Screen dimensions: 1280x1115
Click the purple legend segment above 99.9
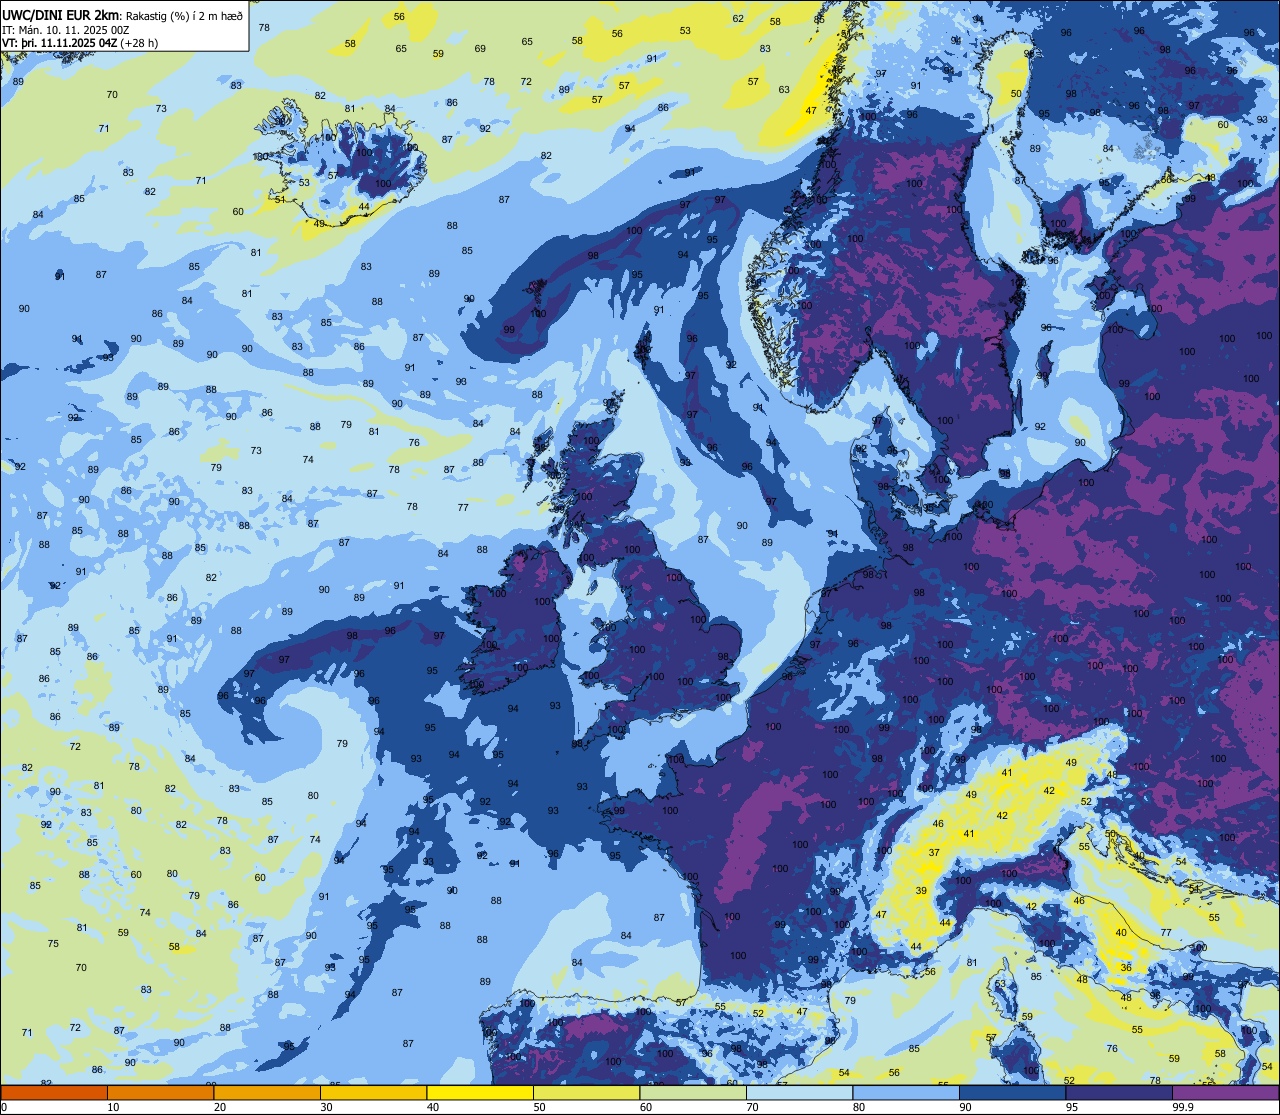[x=1226, y=1092]
